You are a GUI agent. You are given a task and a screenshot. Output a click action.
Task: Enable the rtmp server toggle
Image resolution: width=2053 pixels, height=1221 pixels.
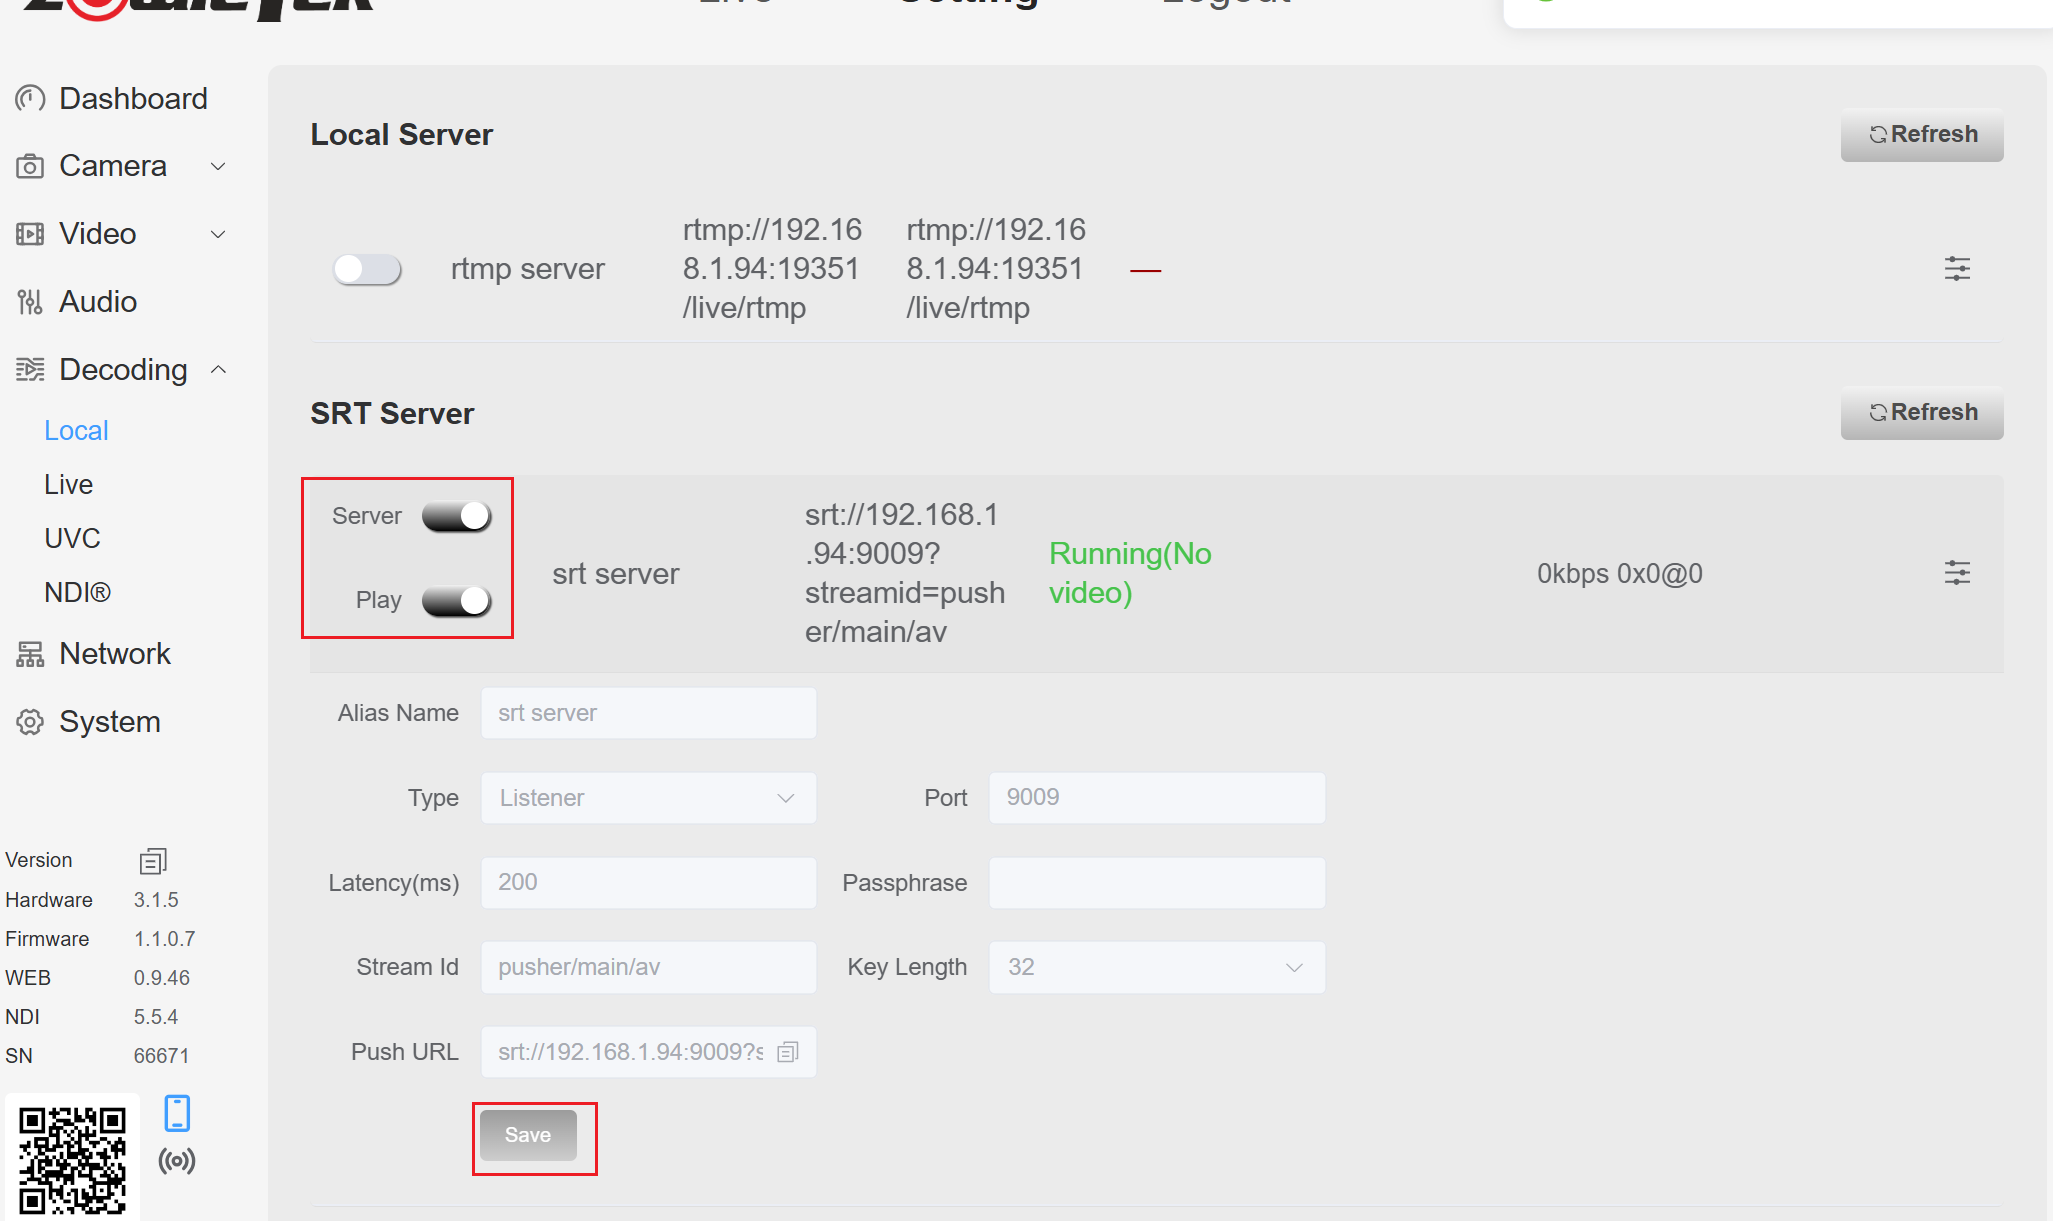[x=367, y=269]
